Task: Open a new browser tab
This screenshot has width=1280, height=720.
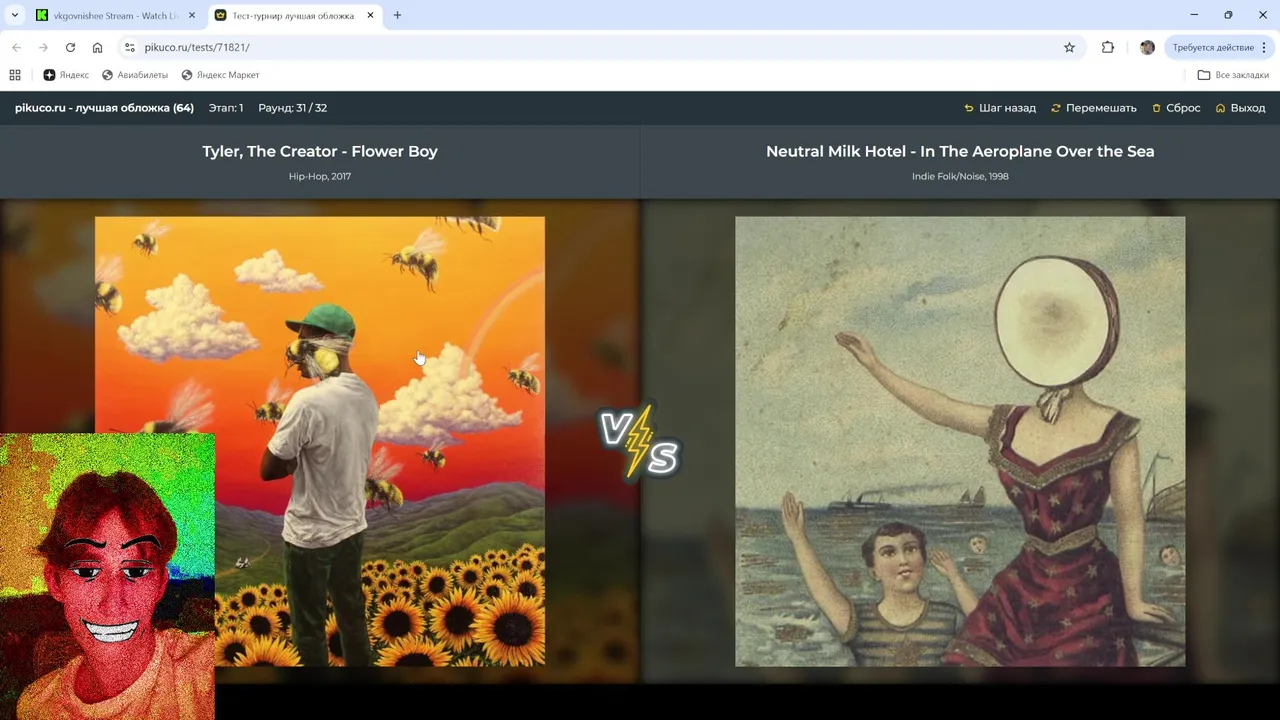Action: click(x=397, y=15)
